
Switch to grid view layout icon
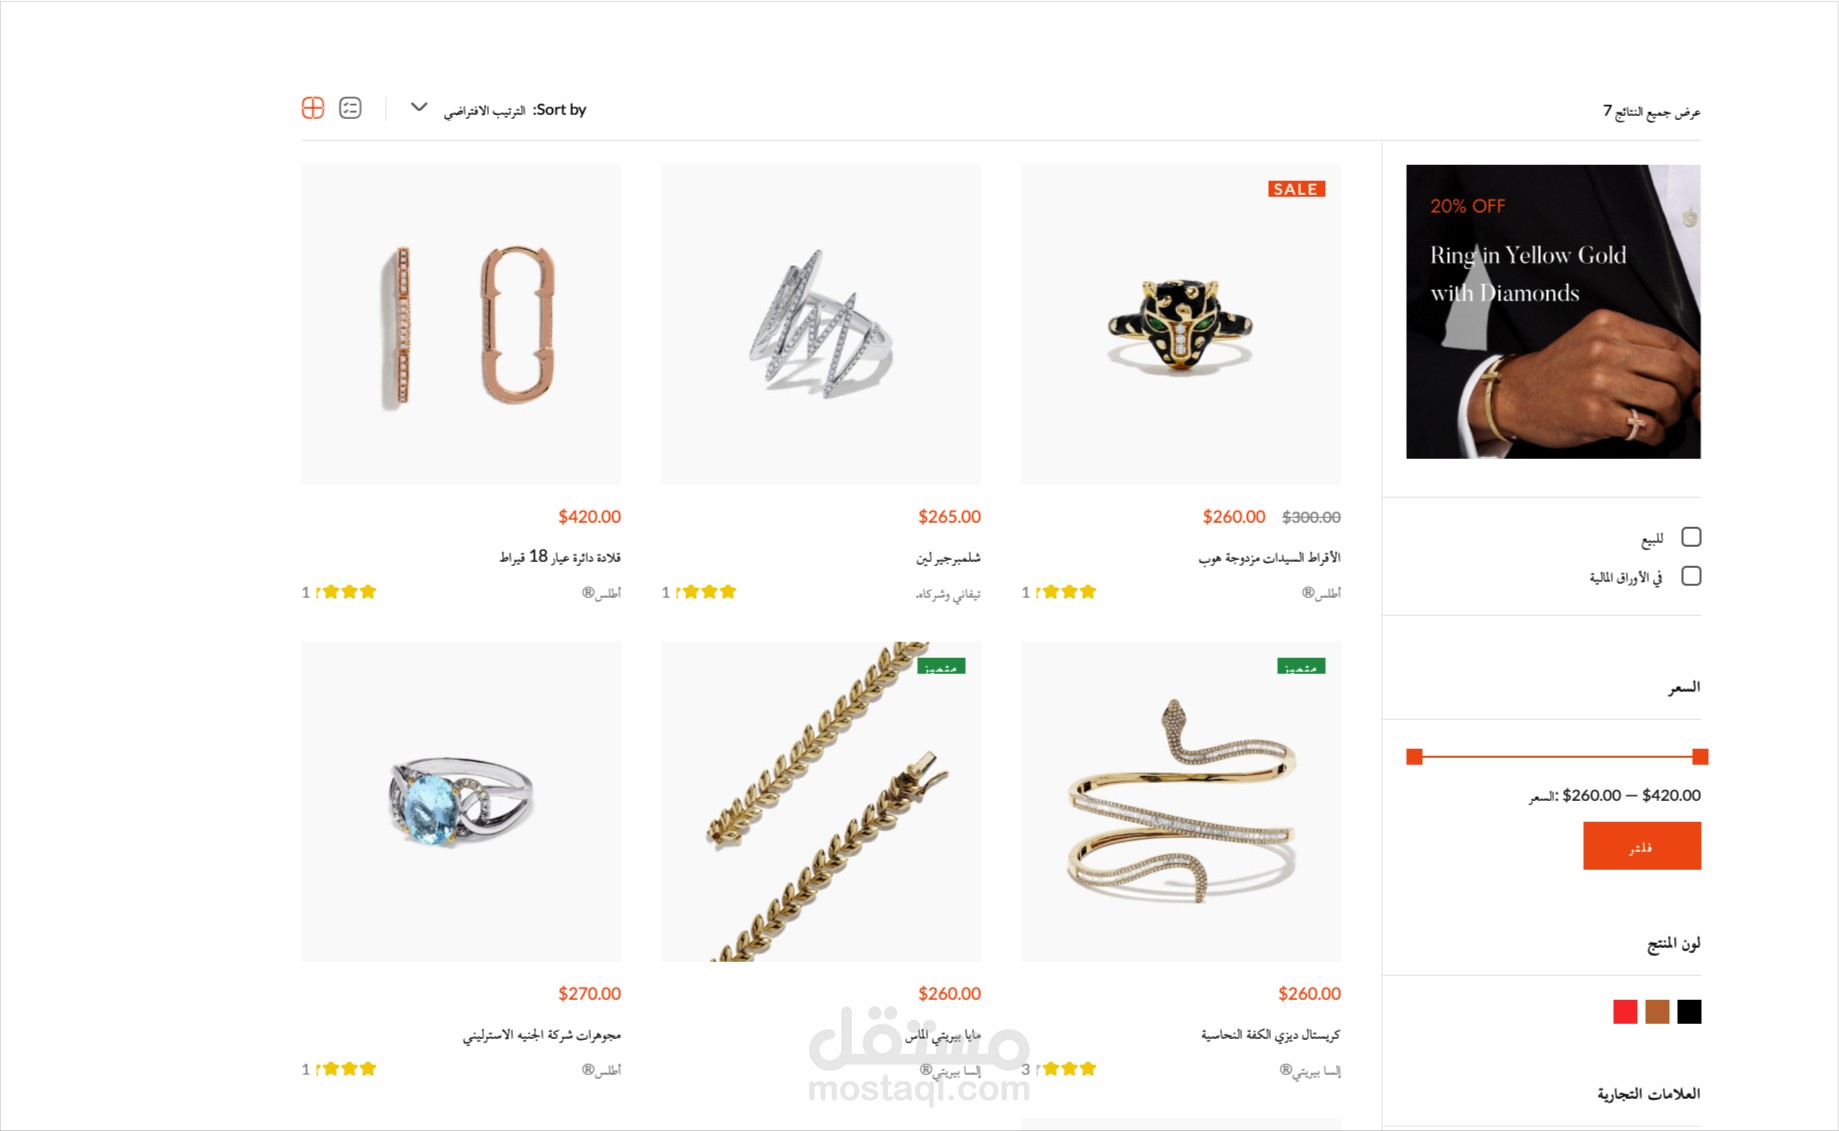(313, 108)
